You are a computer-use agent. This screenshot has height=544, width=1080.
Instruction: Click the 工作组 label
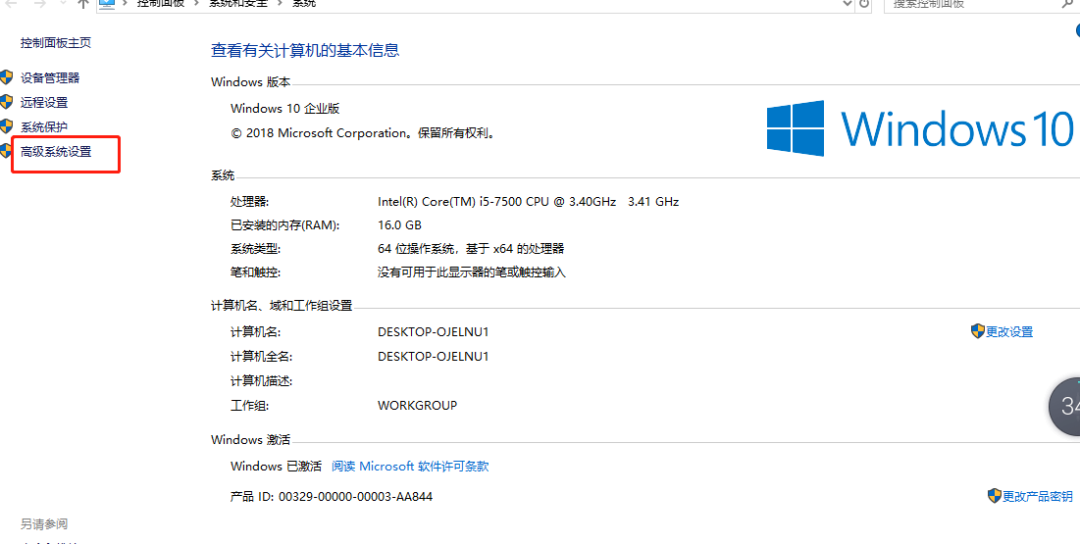(249, 406)
